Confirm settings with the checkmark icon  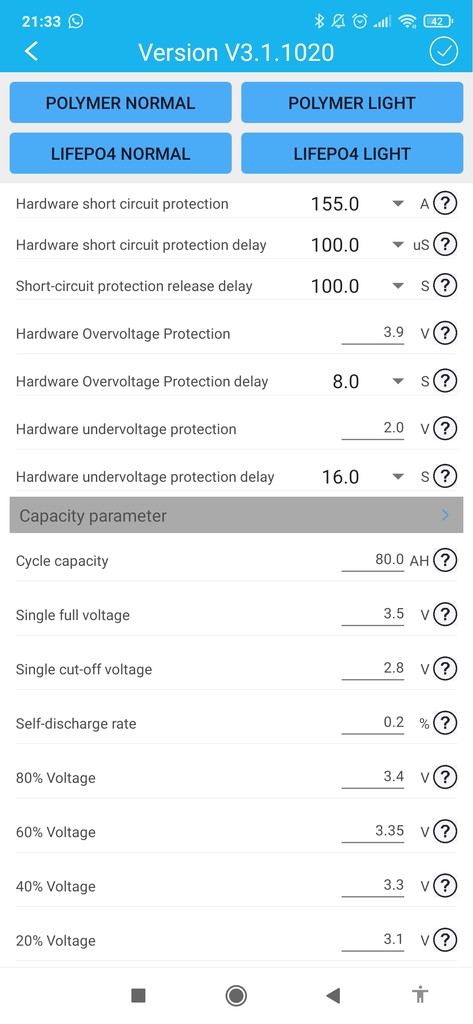click(x=444, y=52)
